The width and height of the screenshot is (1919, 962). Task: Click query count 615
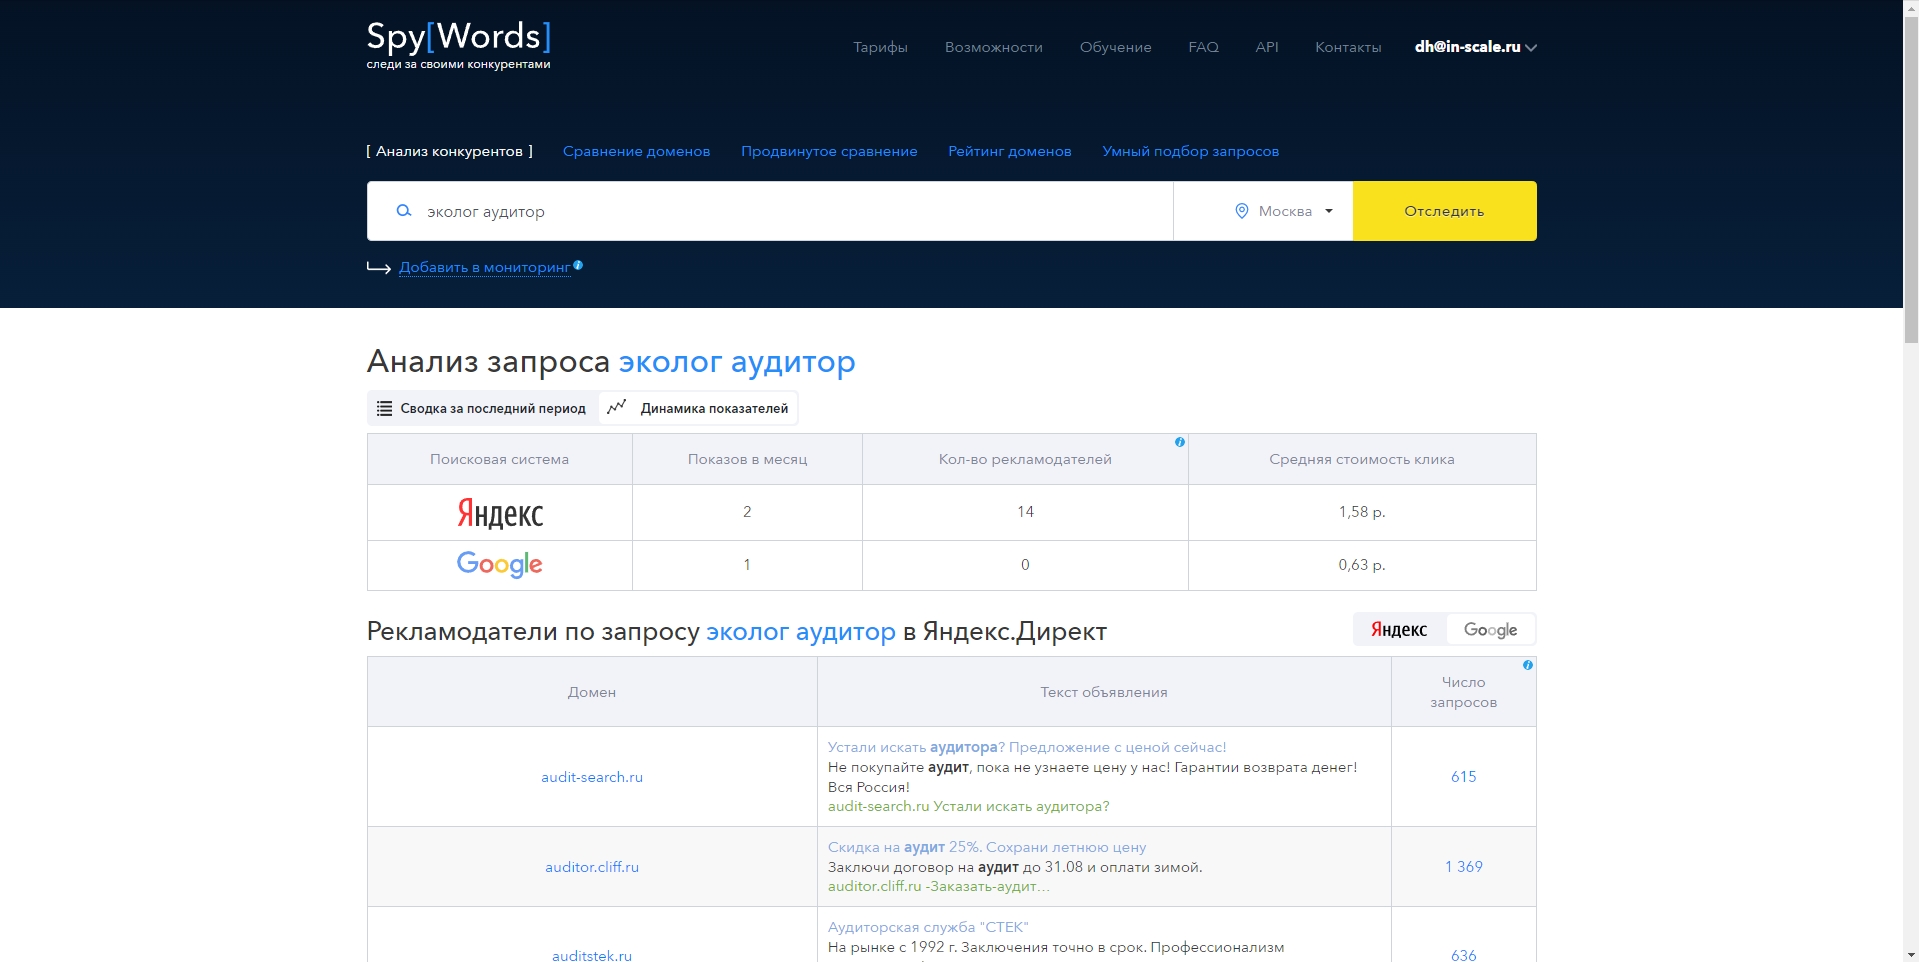point(1463,777)
